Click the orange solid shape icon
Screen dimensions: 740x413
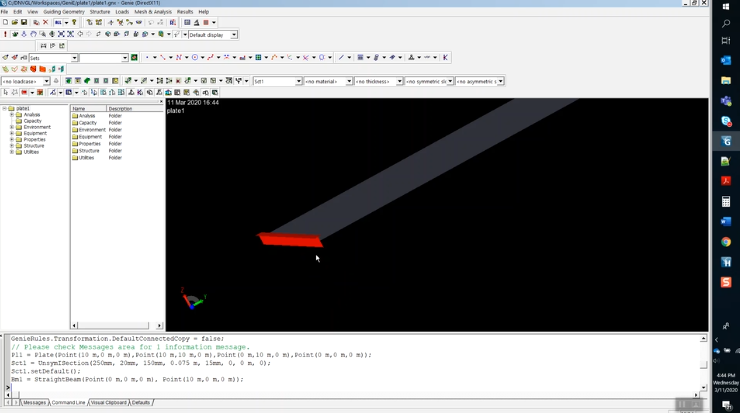pos(42,69)
